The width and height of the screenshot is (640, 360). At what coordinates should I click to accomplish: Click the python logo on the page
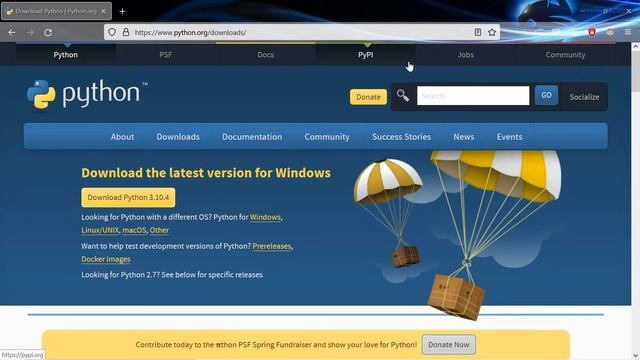[x=87, y=94]
